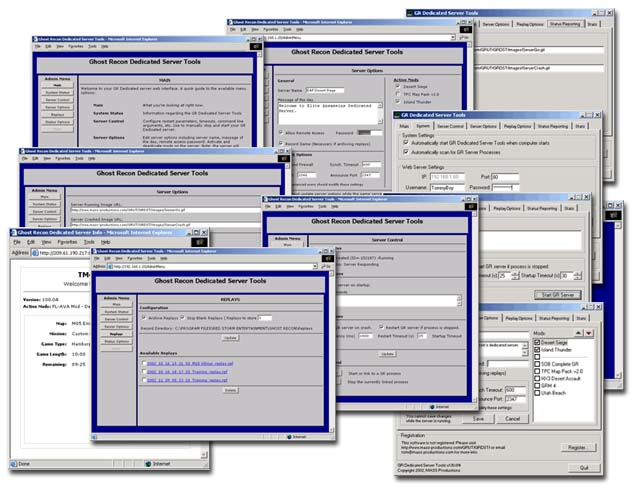Screen dimensions: 640x489
Task: Click Register... button
Action: [577, 448]
